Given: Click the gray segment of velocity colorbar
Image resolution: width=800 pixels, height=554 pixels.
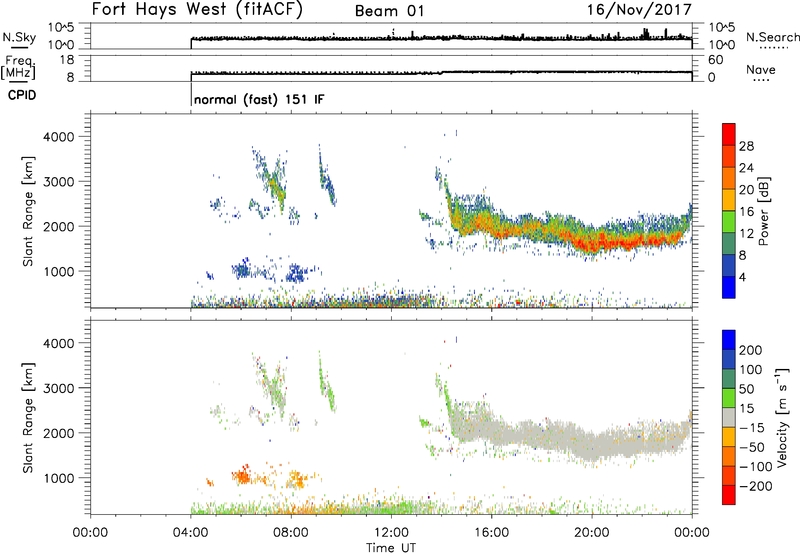Looking at the screenshot, I should (x=729, y=417).
